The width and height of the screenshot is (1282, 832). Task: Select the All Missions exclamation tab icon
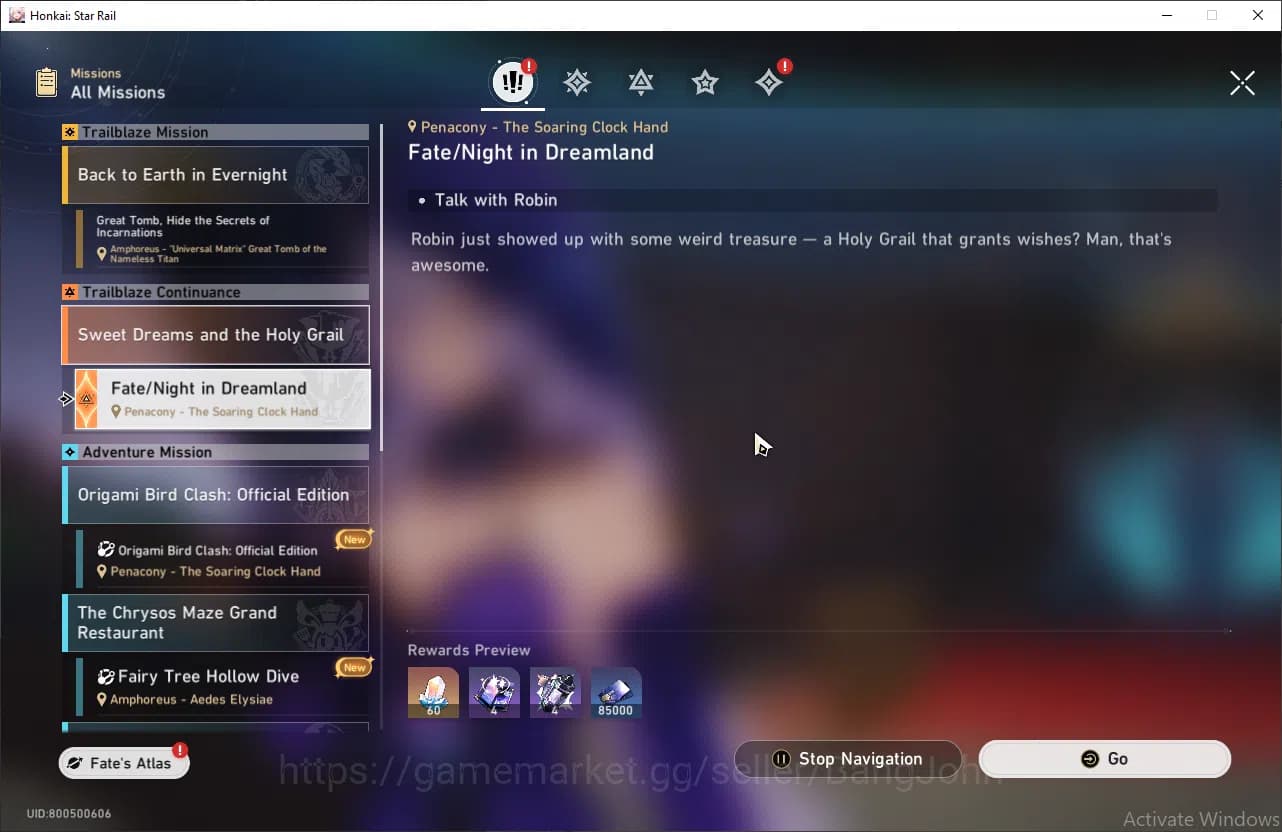click(x=512, y=83)
